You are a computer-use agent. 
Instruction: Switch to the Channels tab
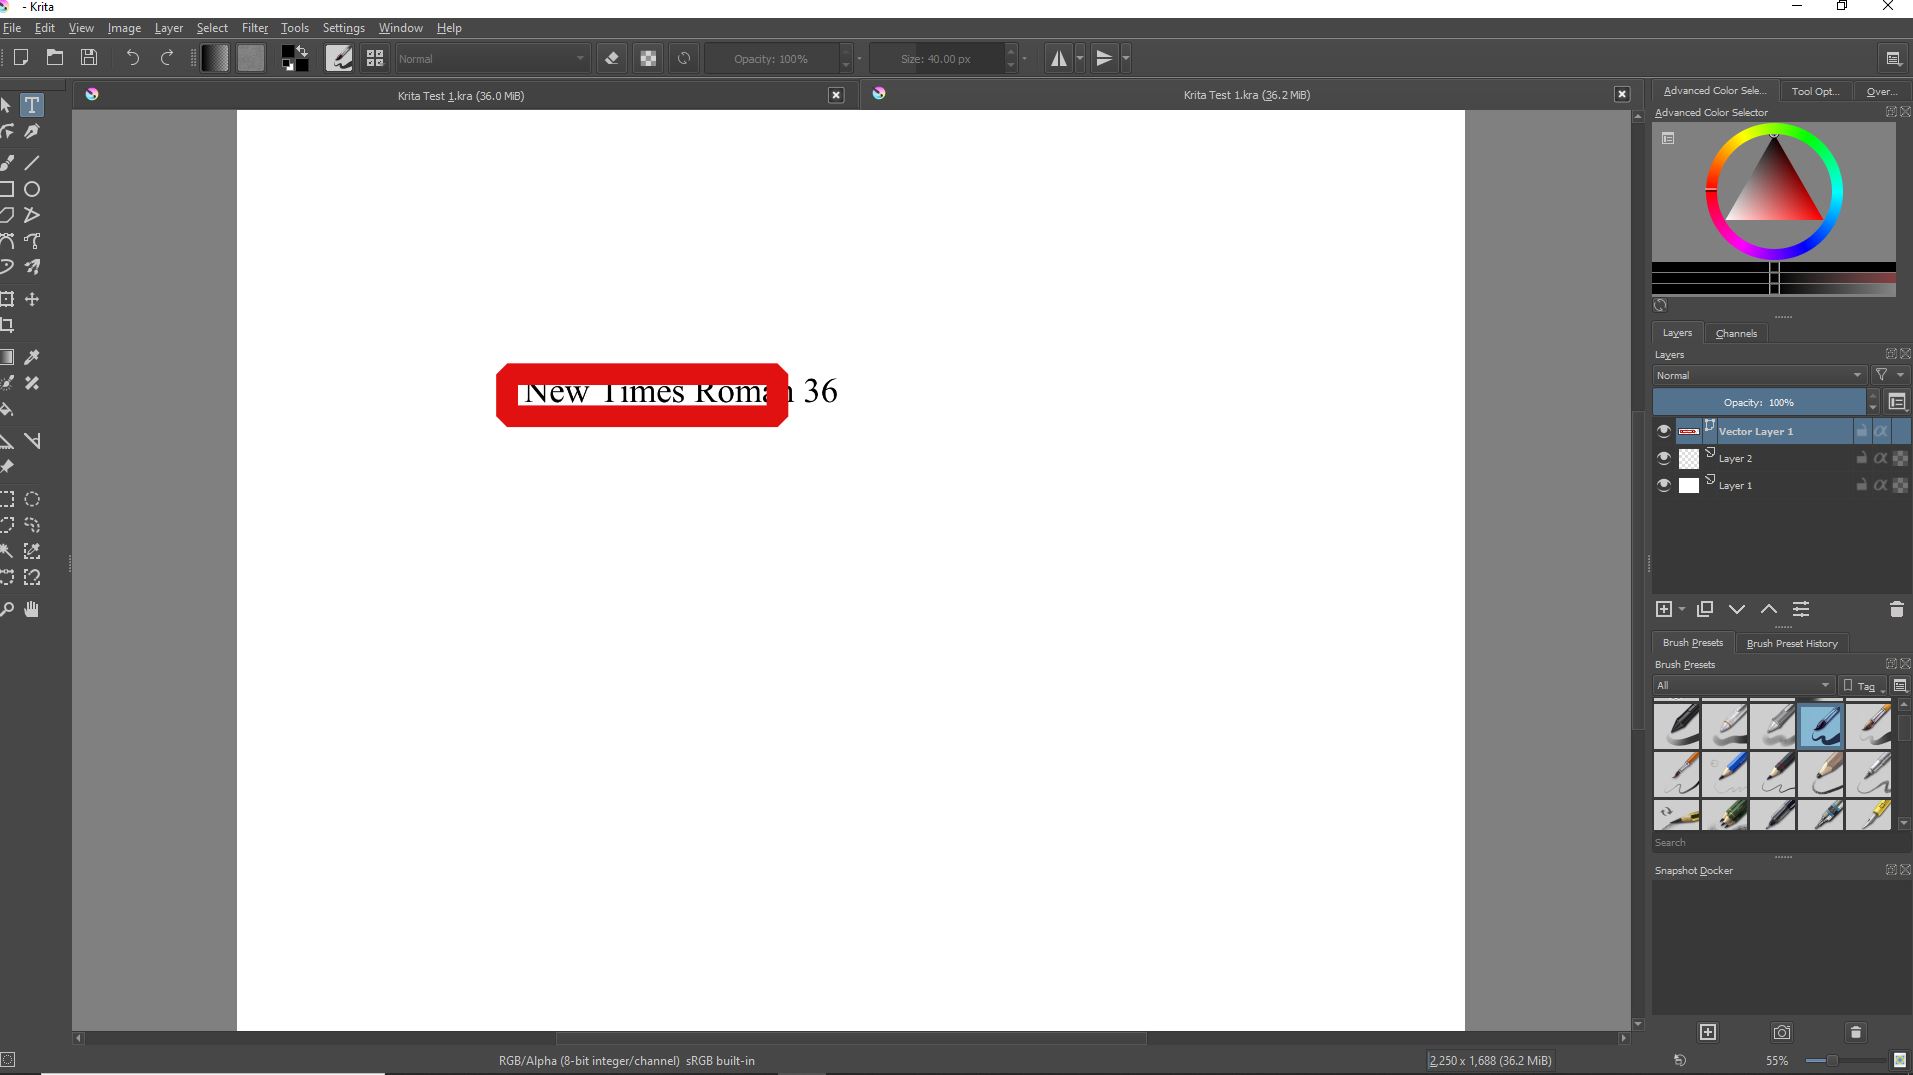[1736, 333]
